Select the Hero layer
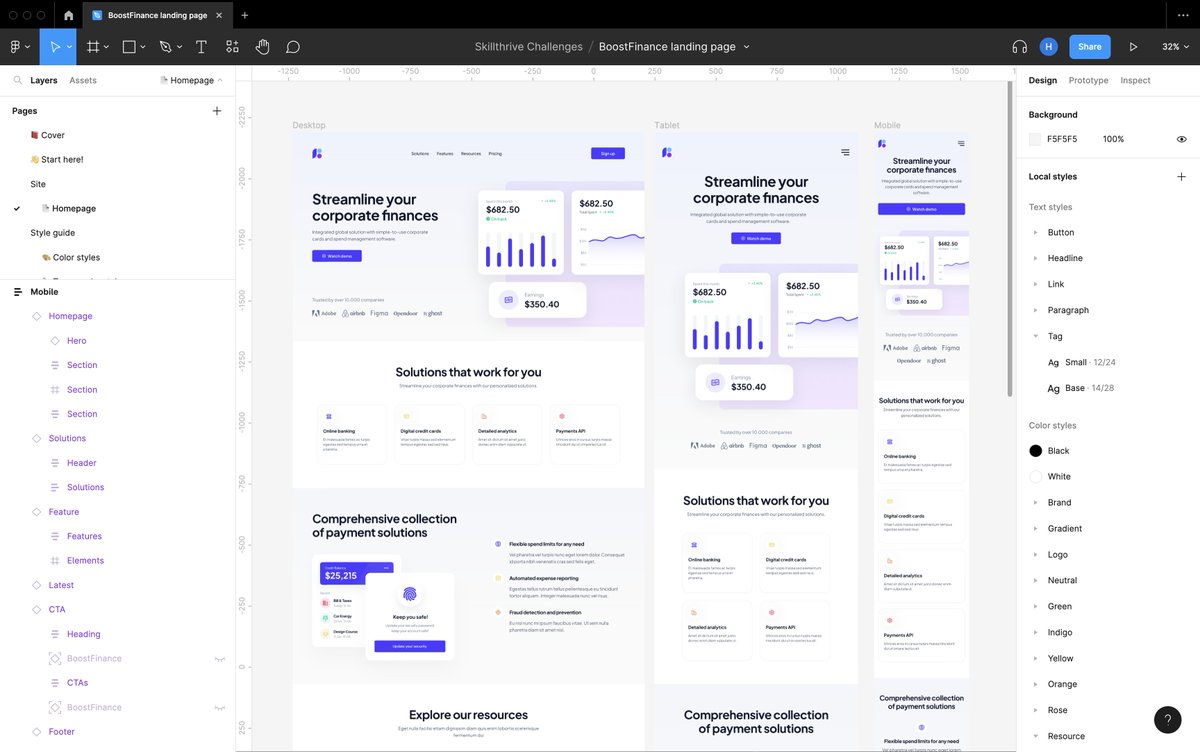 tap(77, 341)
